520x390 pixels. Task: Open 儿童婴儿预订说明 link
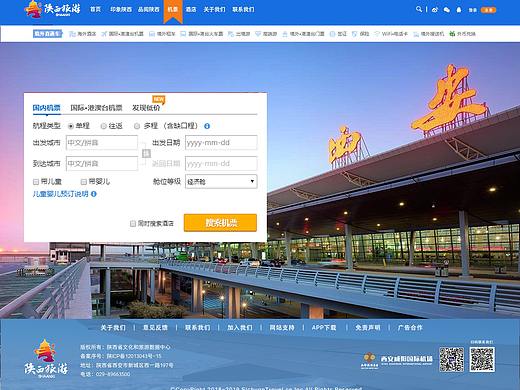(x=60, y=194)
